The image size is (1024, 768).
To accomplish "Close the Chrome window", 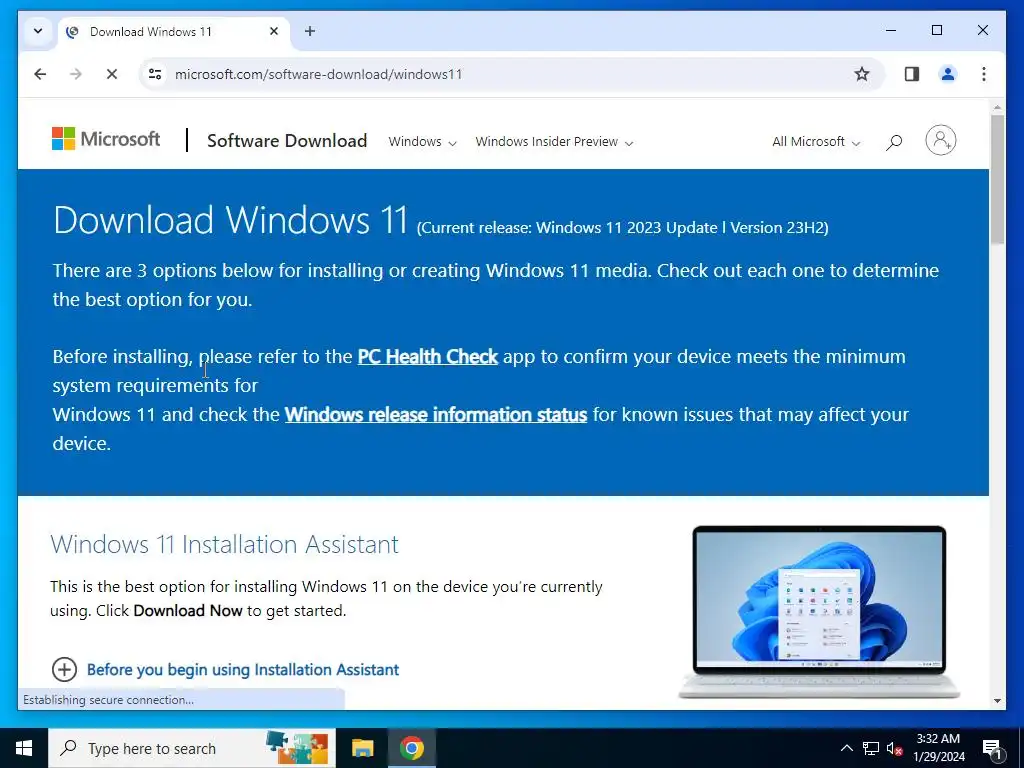I will tap(983, 30).
